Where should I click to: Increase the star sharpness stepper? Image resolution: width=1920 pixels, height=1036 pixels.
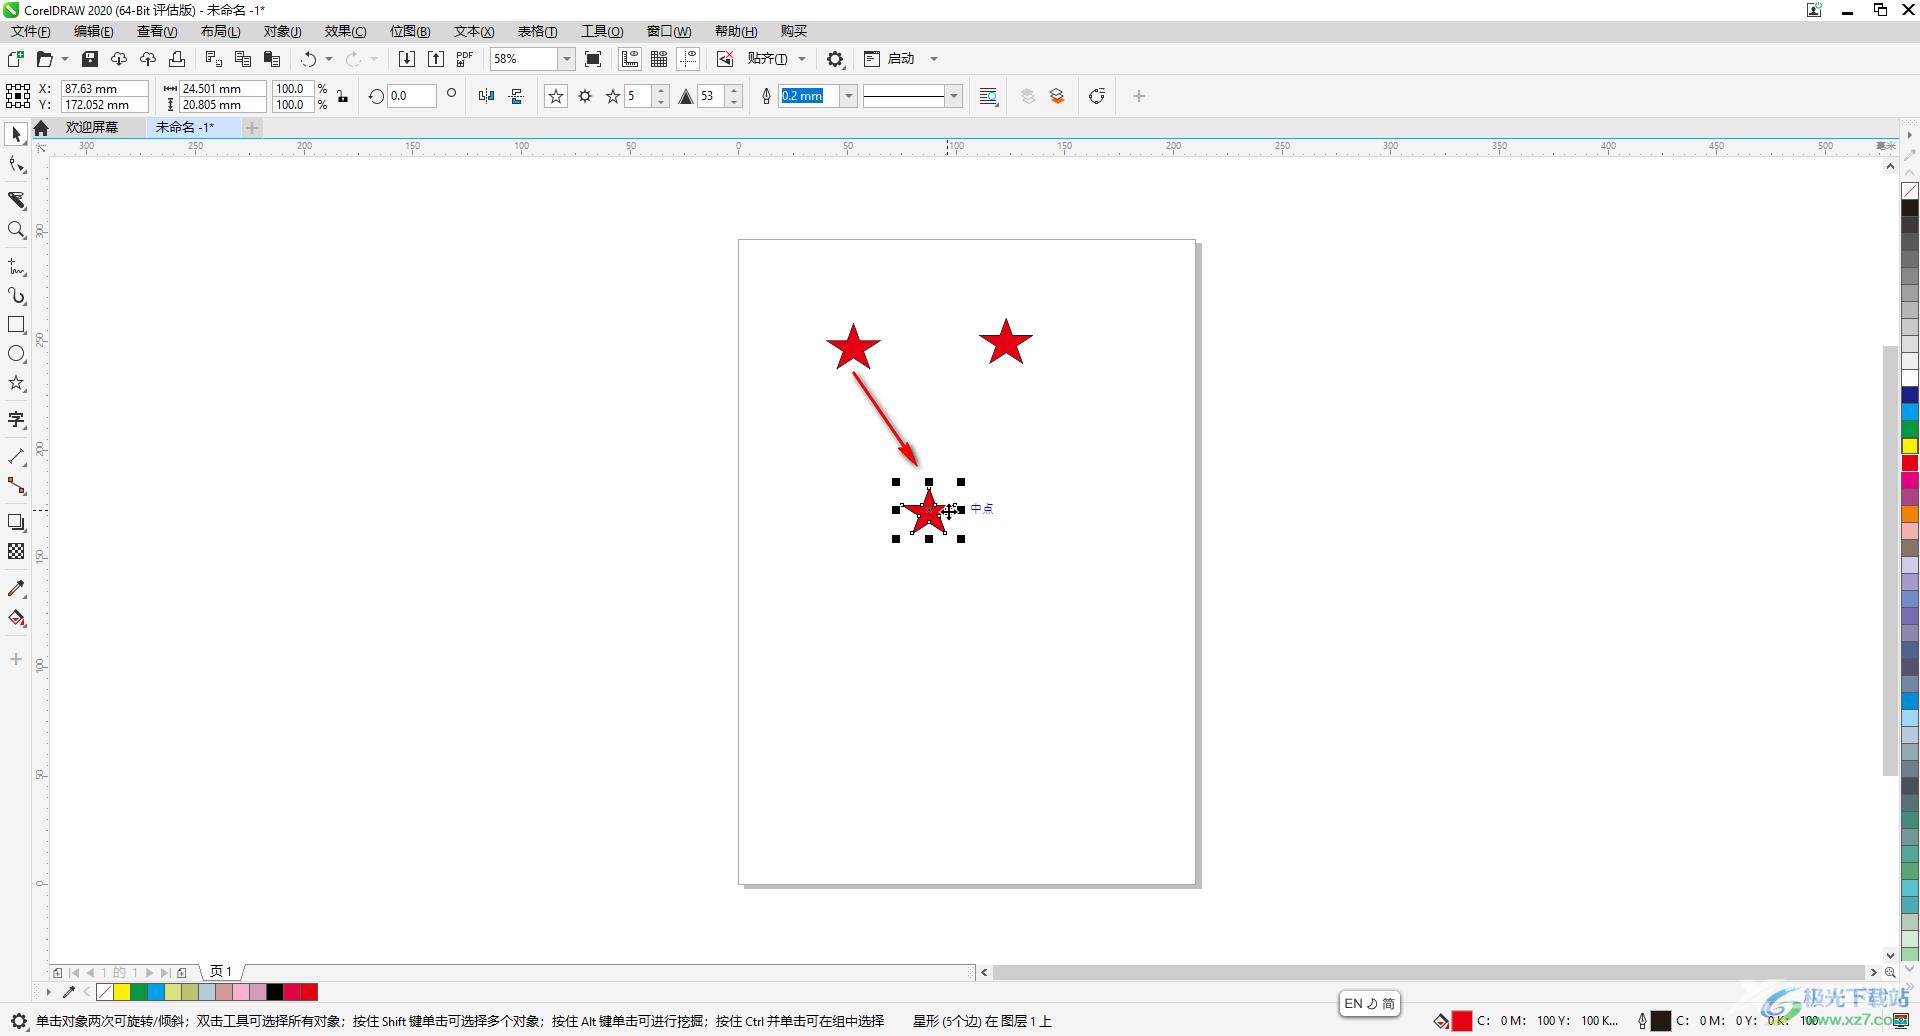tap(734, 91)
